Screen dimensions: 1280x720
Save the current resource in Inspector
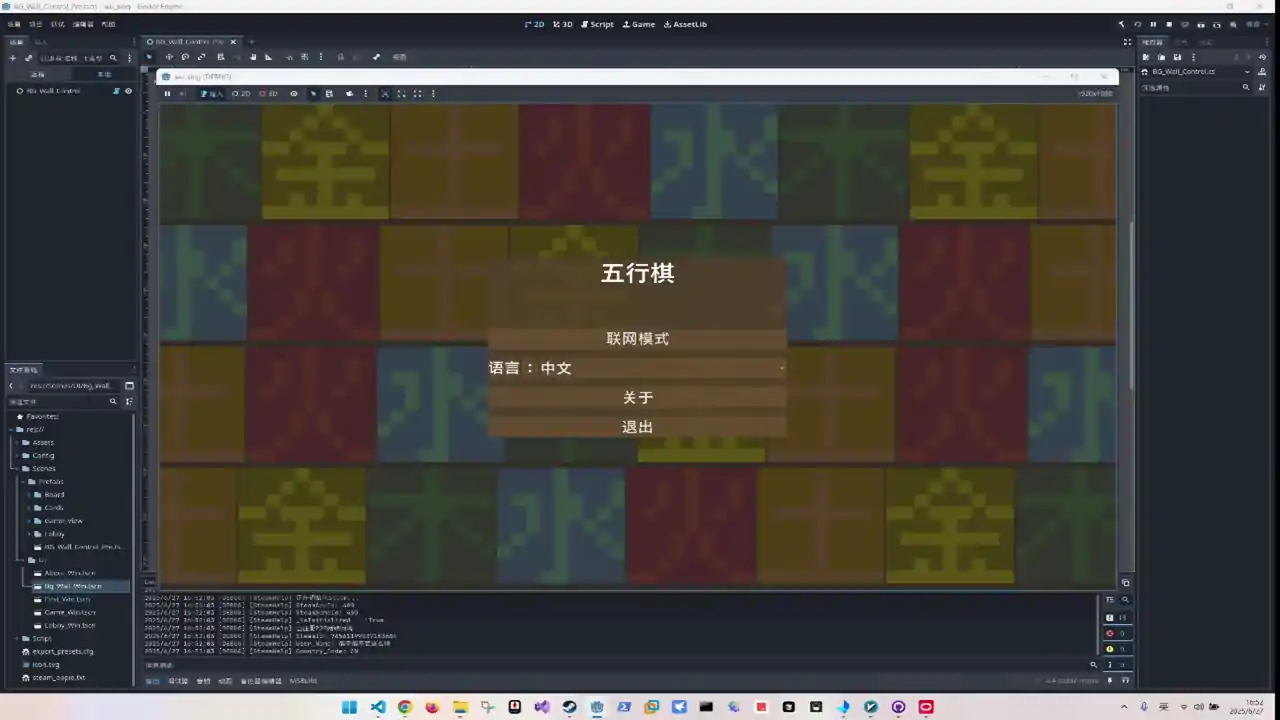click(1178, 57)
